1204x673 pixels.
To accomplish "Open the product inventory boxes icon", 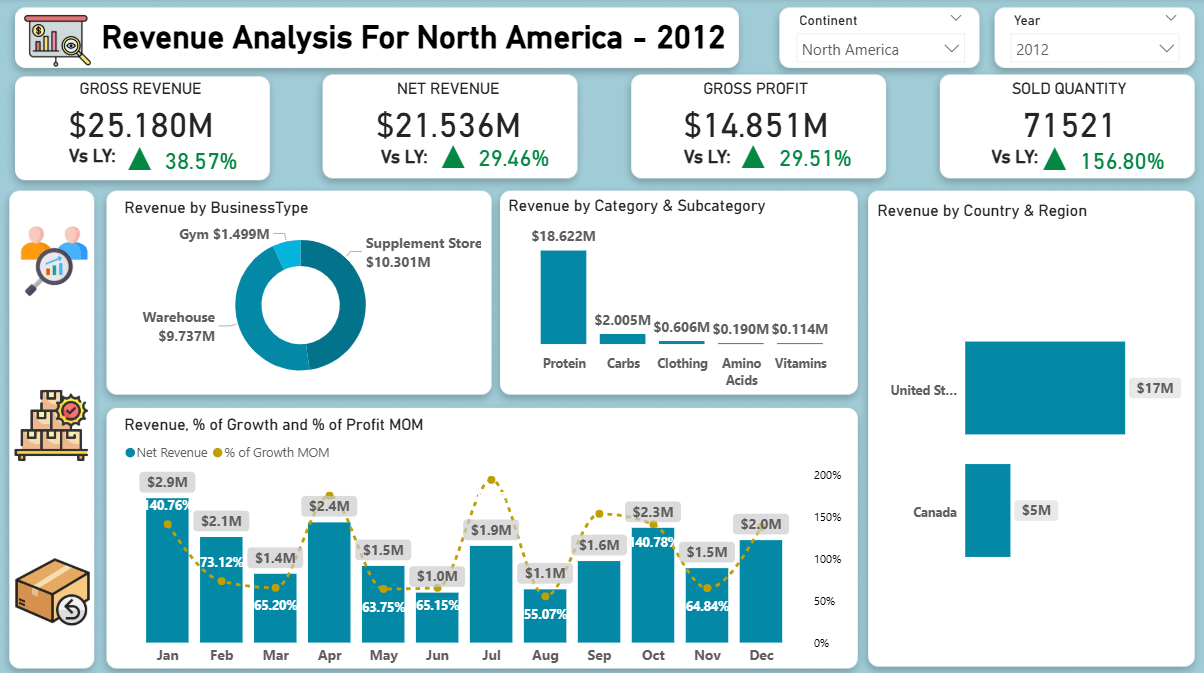I will [52, 425].
